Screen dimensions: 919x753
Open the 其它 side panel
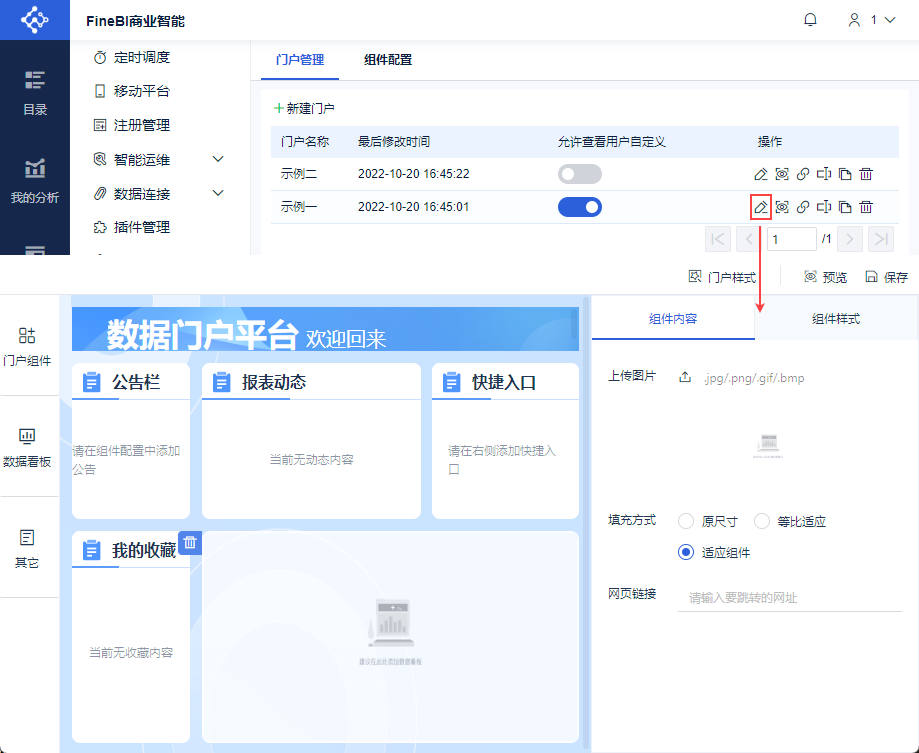27,549
